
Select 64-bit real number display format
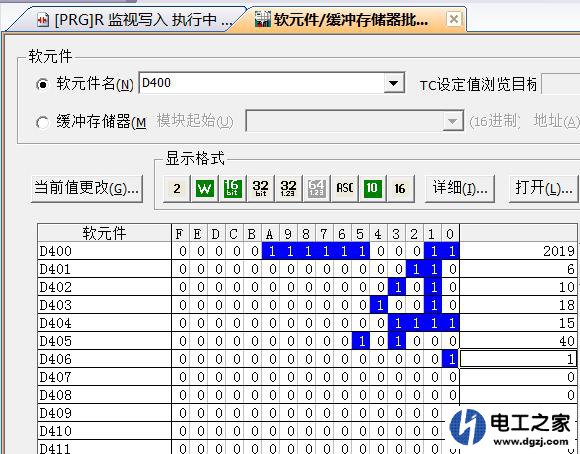(x=316, y=188)
